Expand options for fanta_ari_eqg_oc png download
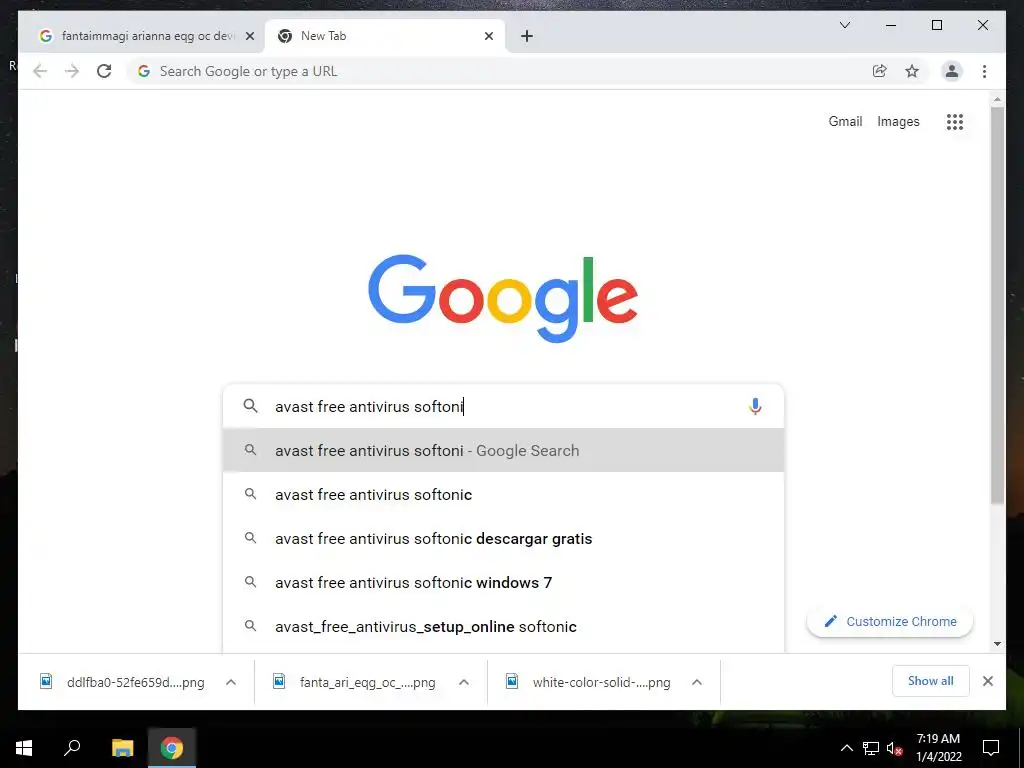Image resolution: width=1024 pixels, height=768 pixels. [x=464, y=682]
